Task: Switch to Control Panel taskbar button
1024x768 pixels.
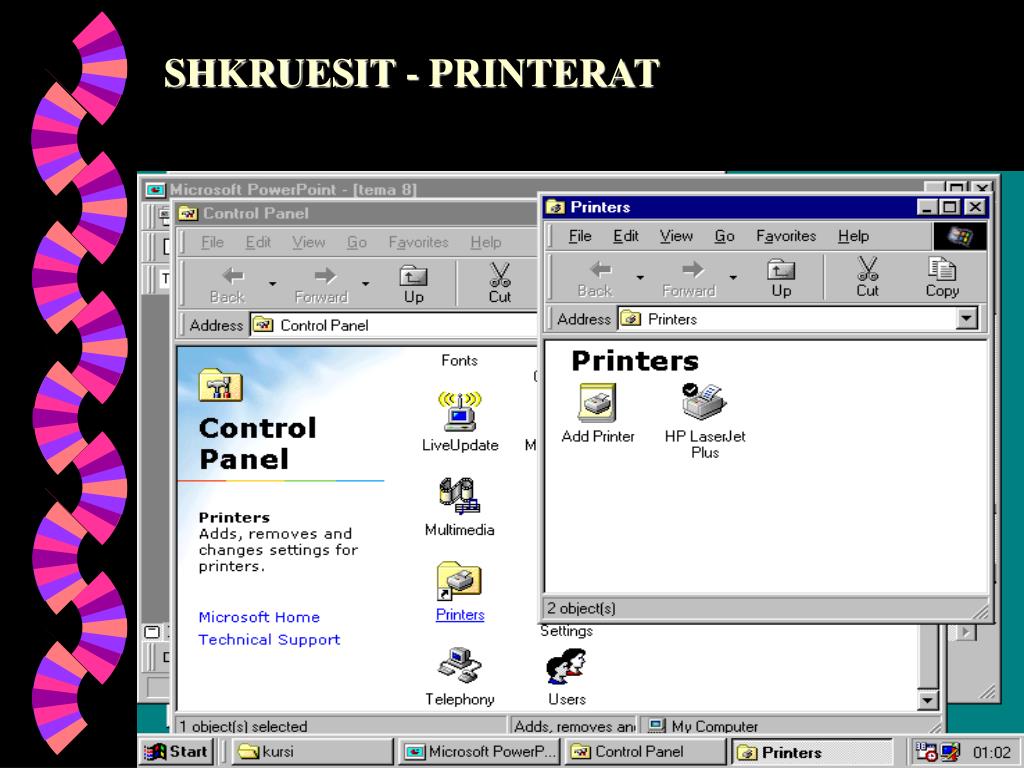Action: [645, 752]
